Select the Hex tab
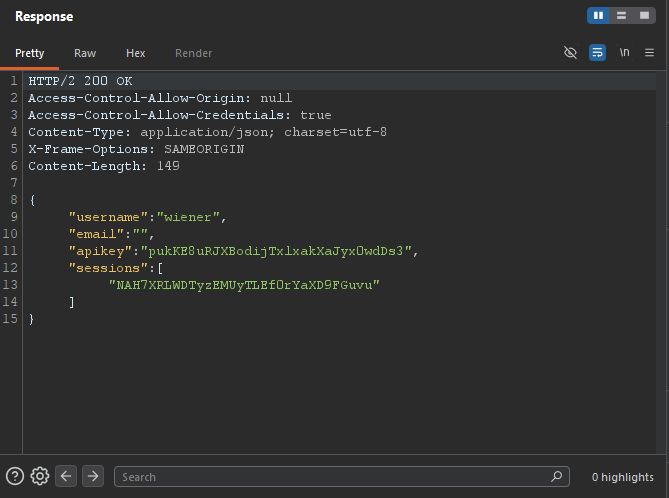The height and width of the screenshot is (498, 669). [136, 53]
